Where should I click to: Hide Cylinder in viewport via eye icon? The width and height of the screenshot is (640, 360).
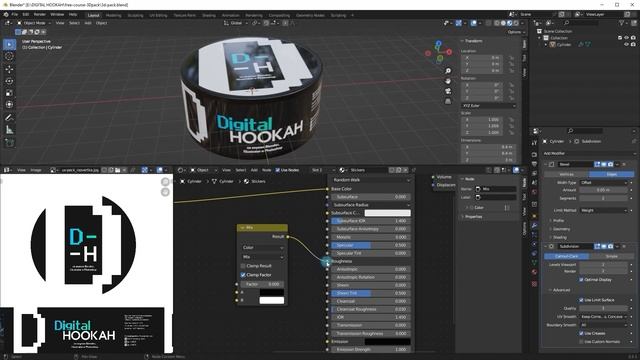[626, 44]
